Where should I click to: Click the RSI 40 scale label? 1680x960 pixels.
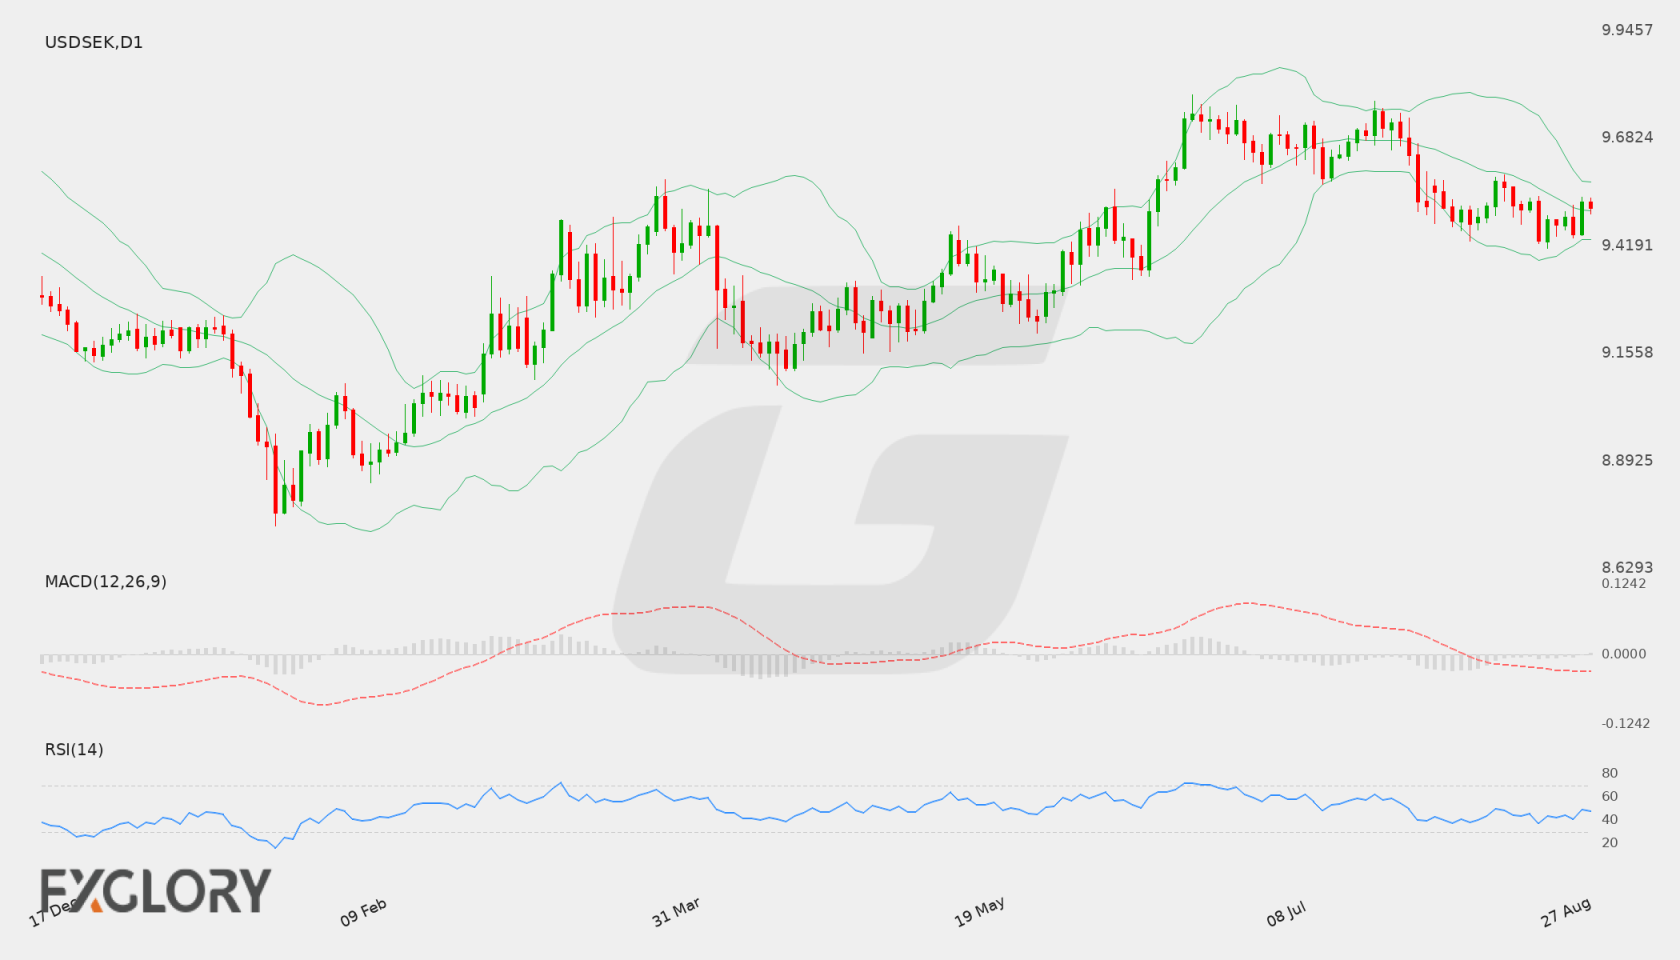point(1610,819)
